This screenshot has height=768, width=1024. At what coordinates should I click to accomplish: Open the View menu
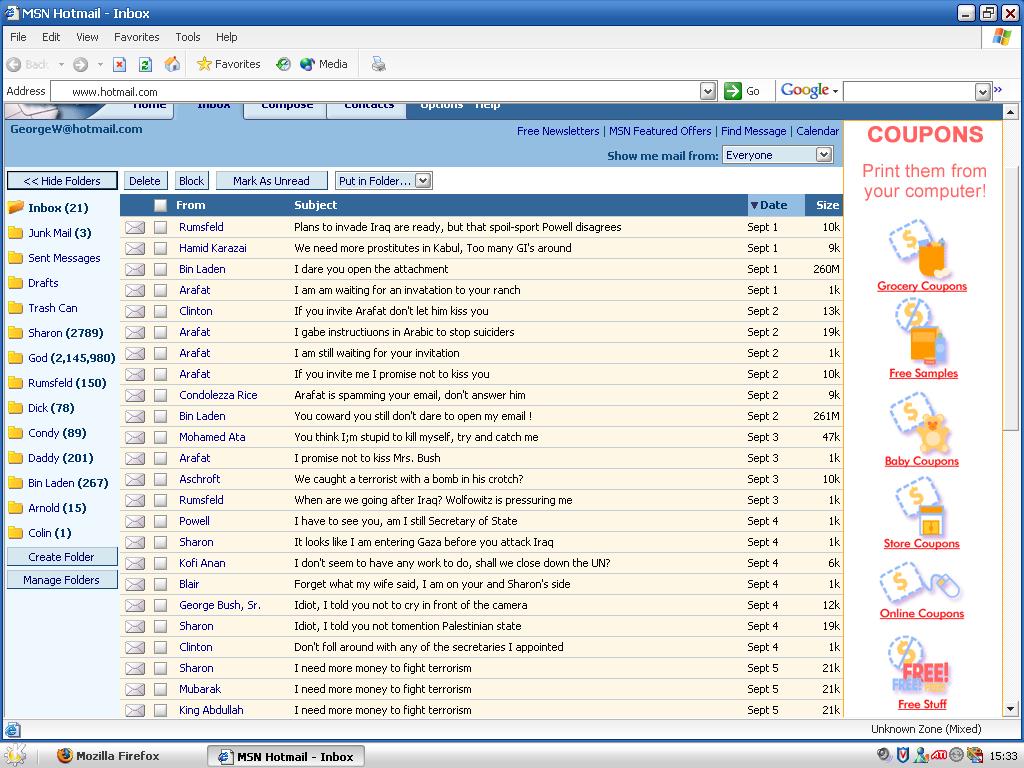coord(87,37)
